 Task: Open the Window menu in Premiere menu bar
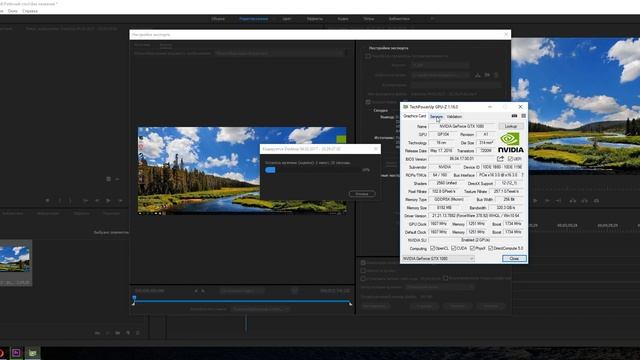[13, 11]
